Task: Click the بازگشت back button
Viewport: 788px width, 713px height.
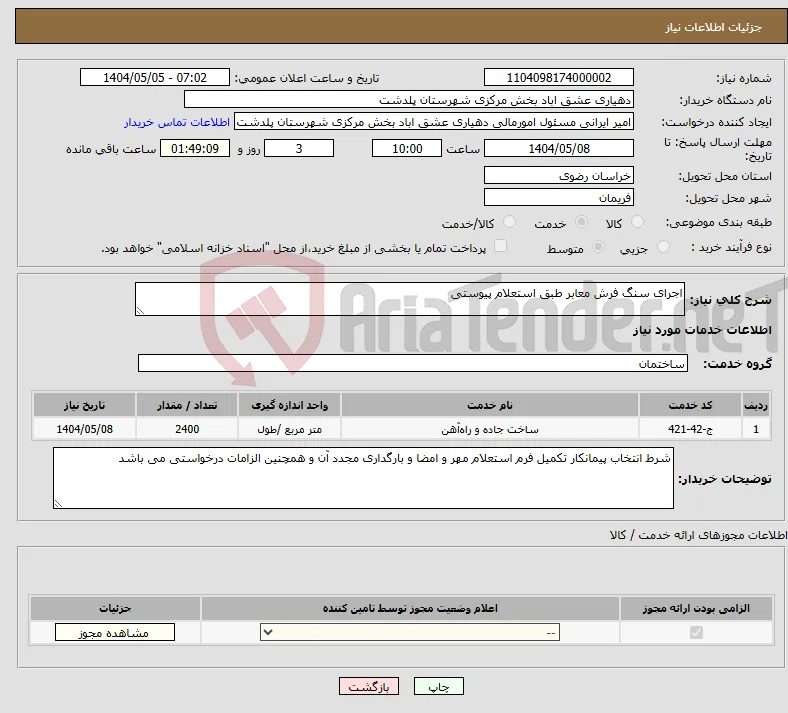Action: click(369, 686)
